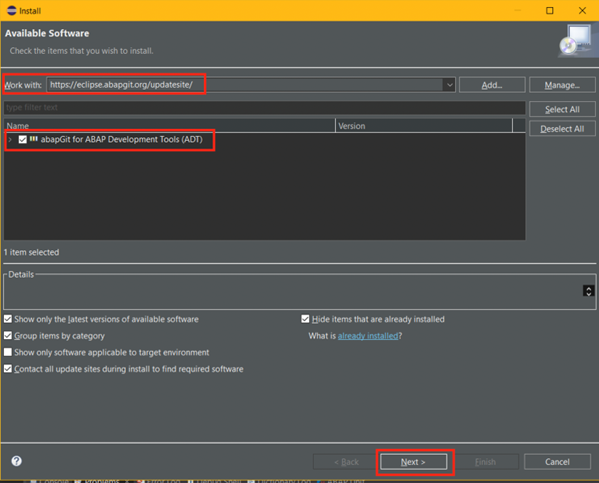Click the abapGit category icon
The height and width of the screenshot is (483, 599).
pos(34,139)
